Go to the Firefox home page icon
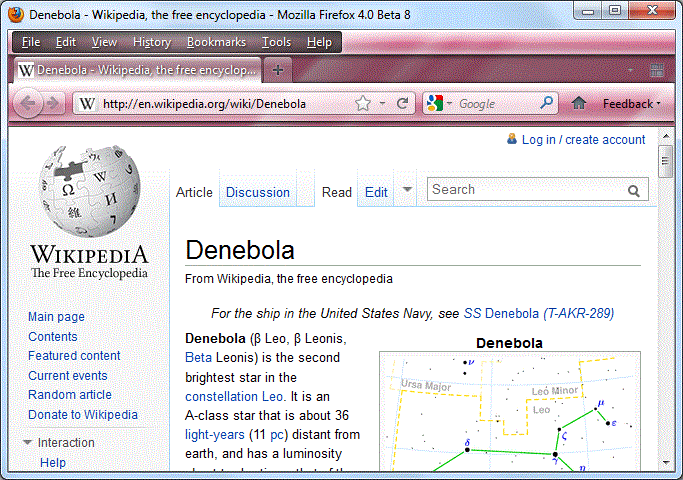 [x=578, y=103]
